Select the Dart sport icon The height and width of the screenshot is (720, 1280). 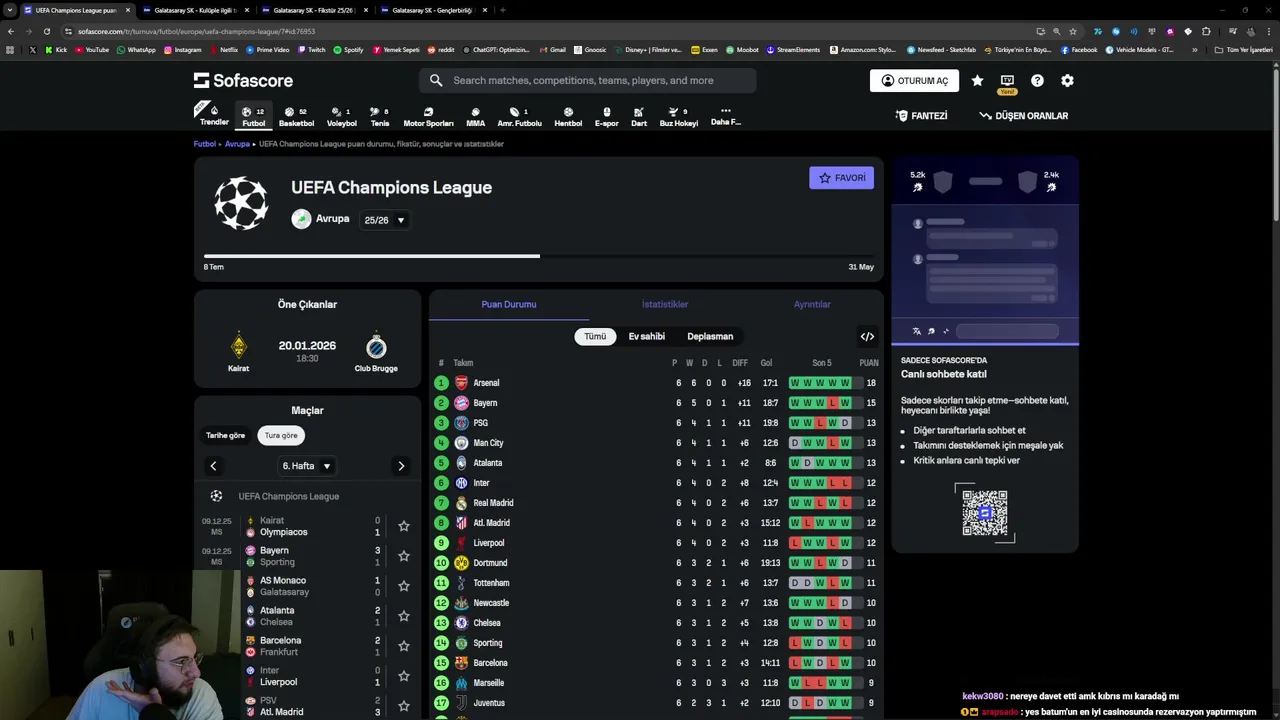638,116
